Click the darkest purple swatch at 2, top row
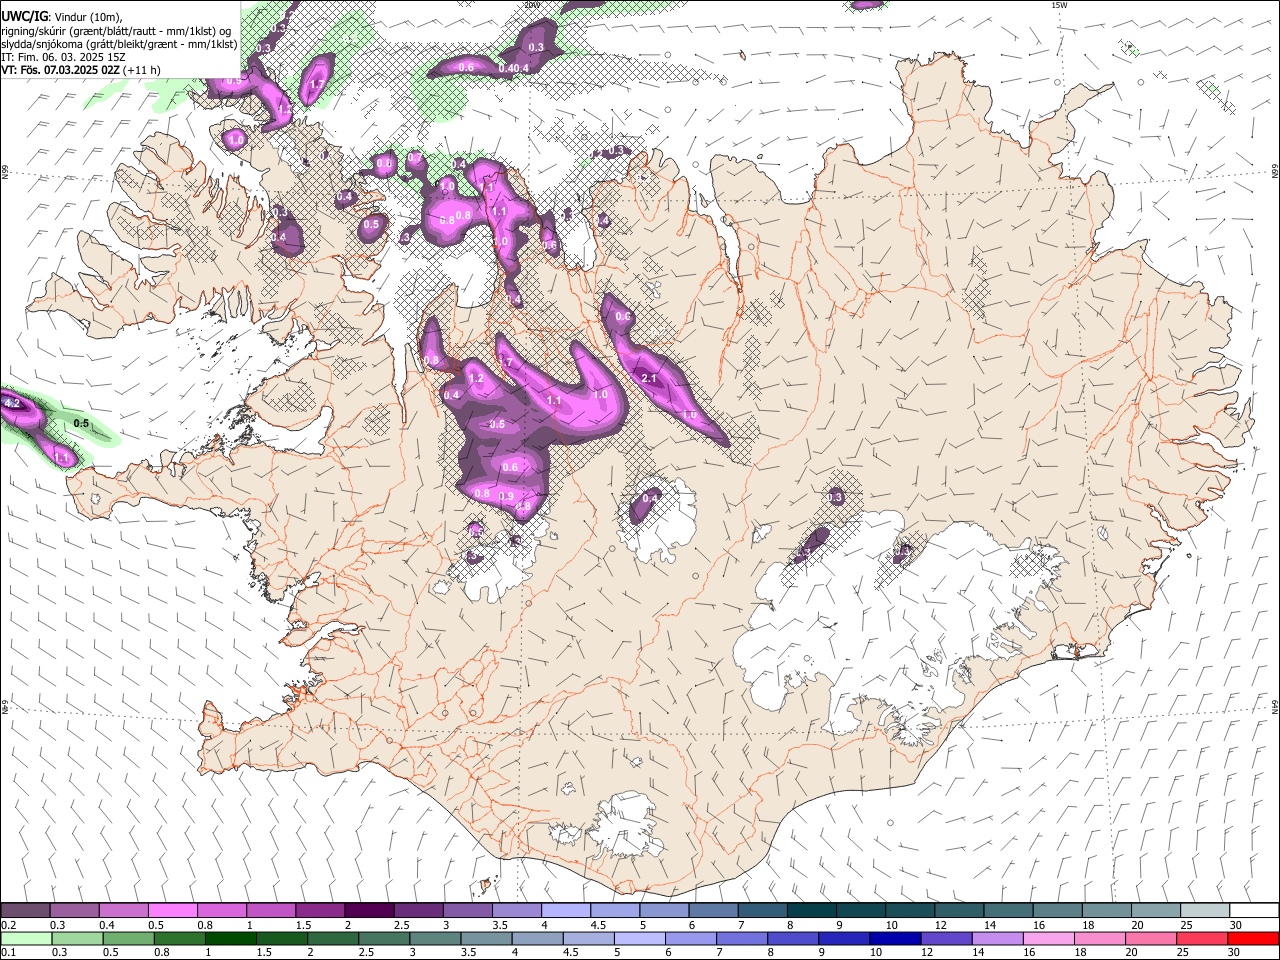The width and height of the screenshot is (1280, 960). click(368, 910)
